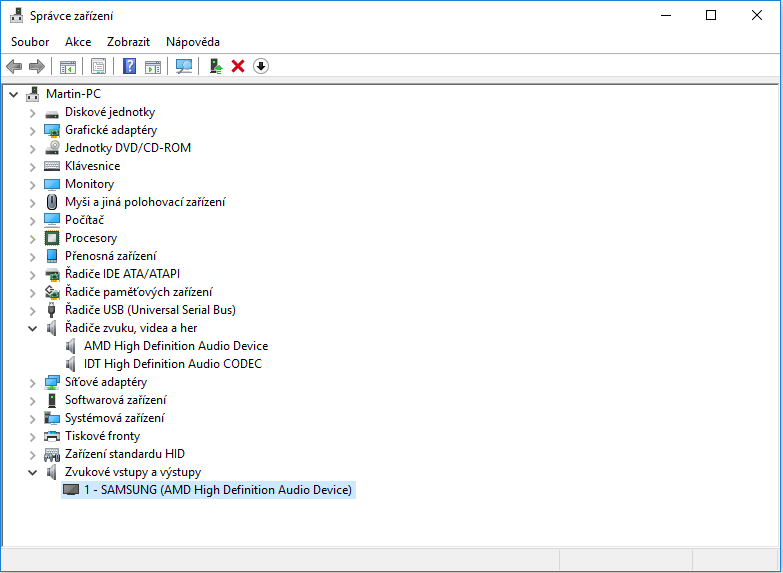The image size is (783, 573).
Task: Click the Back arrow toolbar icon
Action: [14, 66]
